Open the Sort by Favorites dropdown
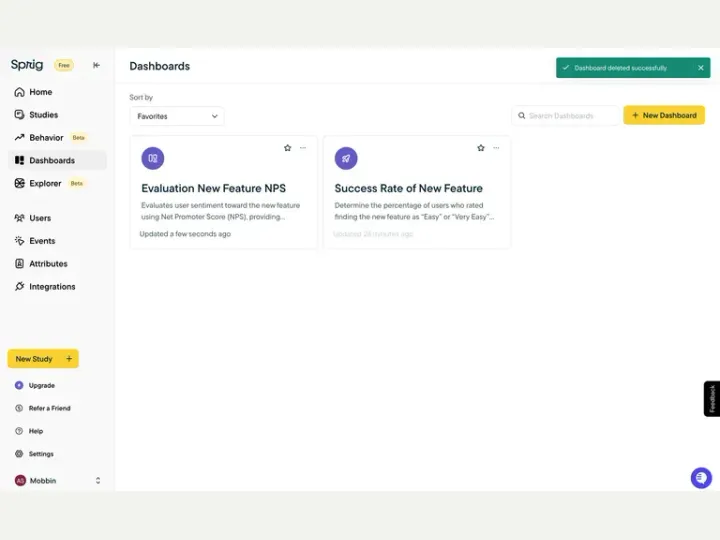The height and width of the screenshot is (540, 720). pos(177,116)
